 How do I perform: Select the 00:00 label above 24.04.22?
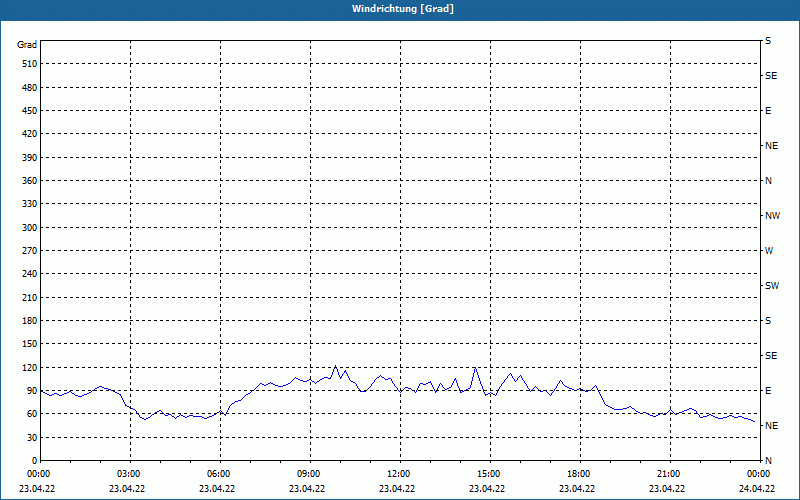(x=759, y=473)
